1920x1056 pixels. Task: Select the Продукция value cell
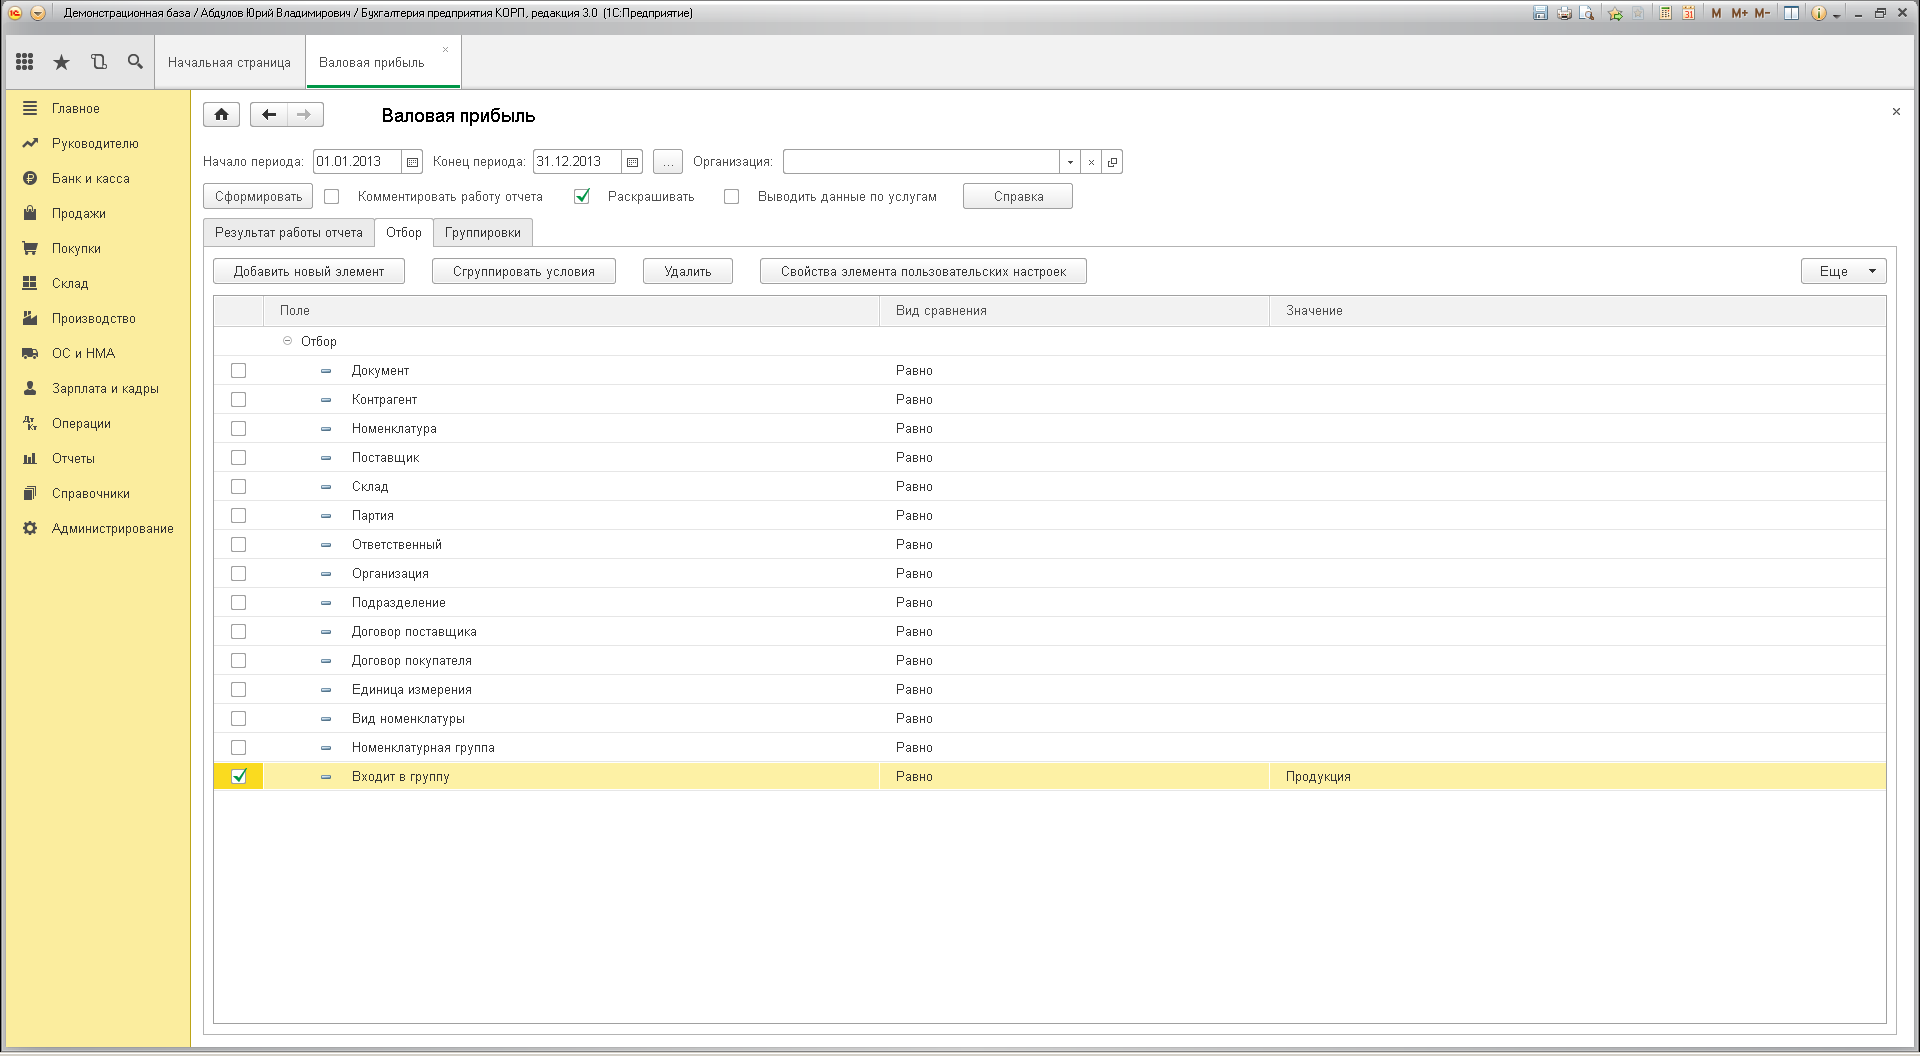pos(1577,777)
